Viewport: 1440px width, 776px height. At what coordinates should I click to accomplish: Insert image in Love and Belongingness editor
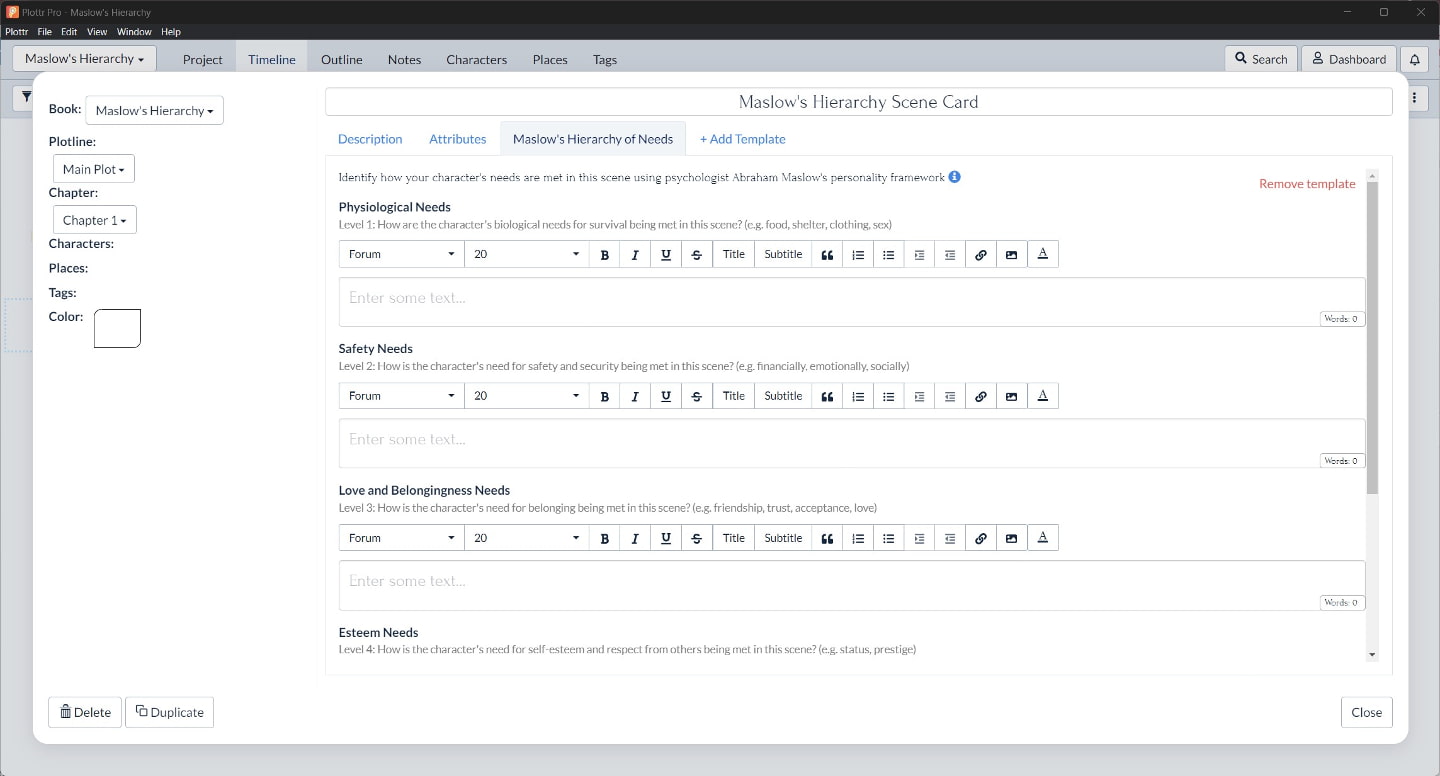1012,538
